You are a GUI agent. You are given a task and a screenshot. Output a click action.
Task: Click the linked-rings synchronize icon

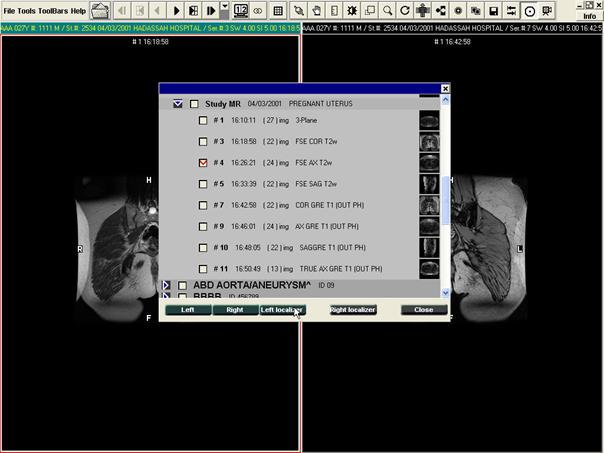[x=258, y=11]
